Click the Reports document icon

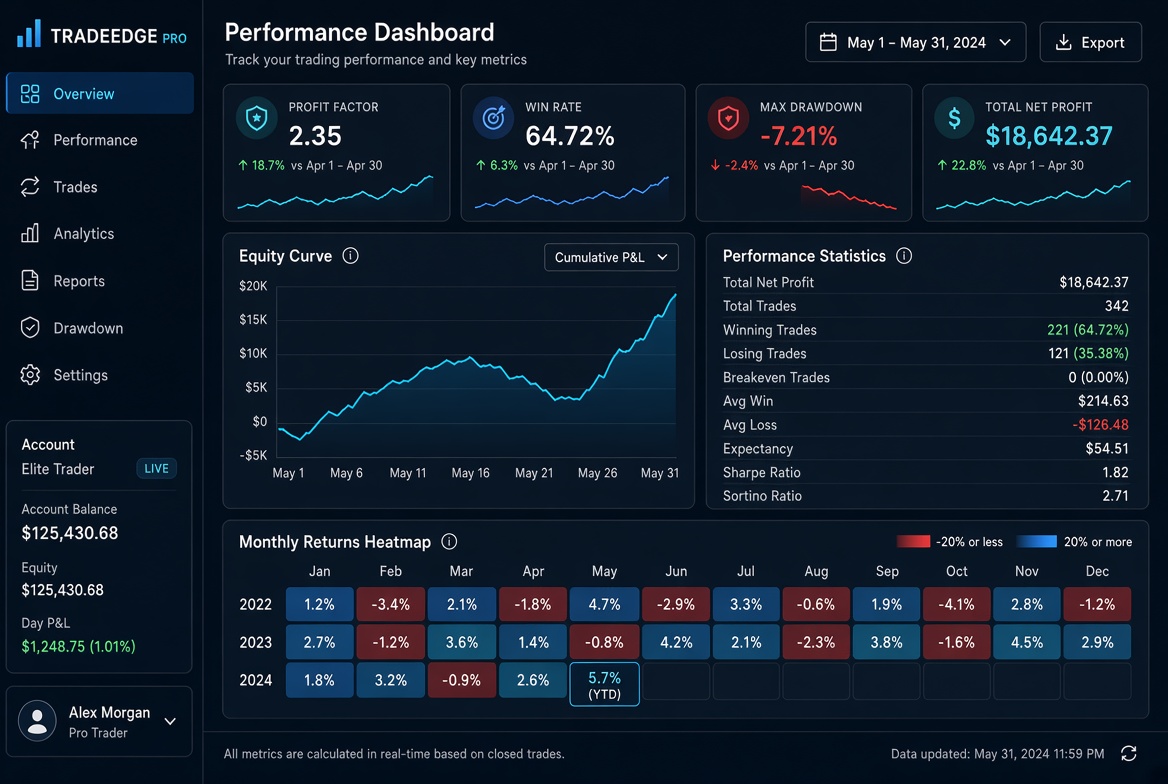coord(30,281)
